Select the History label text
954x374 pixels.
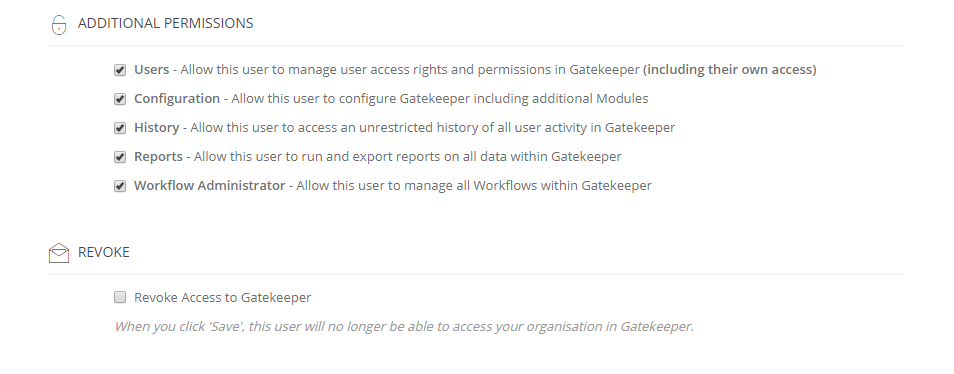pos(156,128)
